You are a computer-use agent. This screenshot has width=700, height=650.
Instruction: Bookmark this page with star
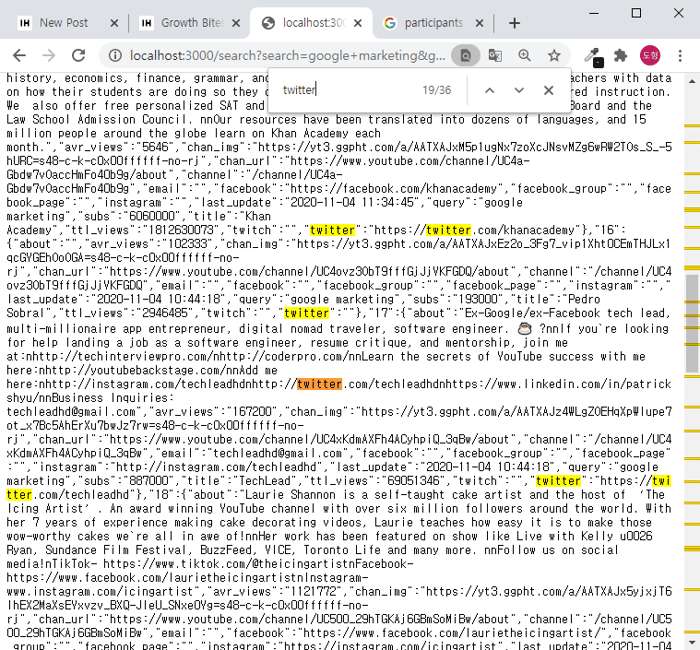[554, 56]
